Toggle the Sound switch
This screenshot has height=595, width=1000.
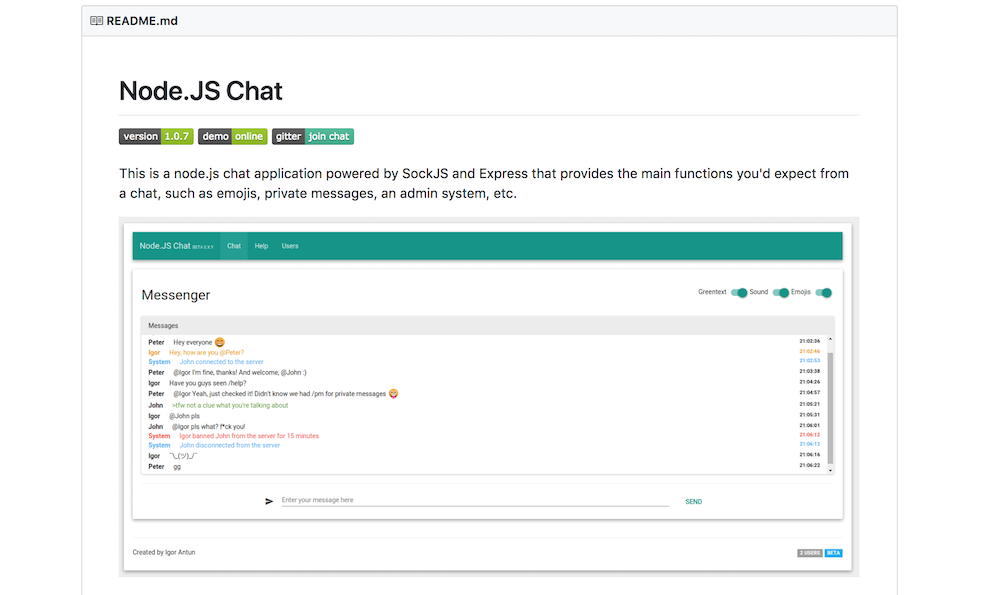781,293
